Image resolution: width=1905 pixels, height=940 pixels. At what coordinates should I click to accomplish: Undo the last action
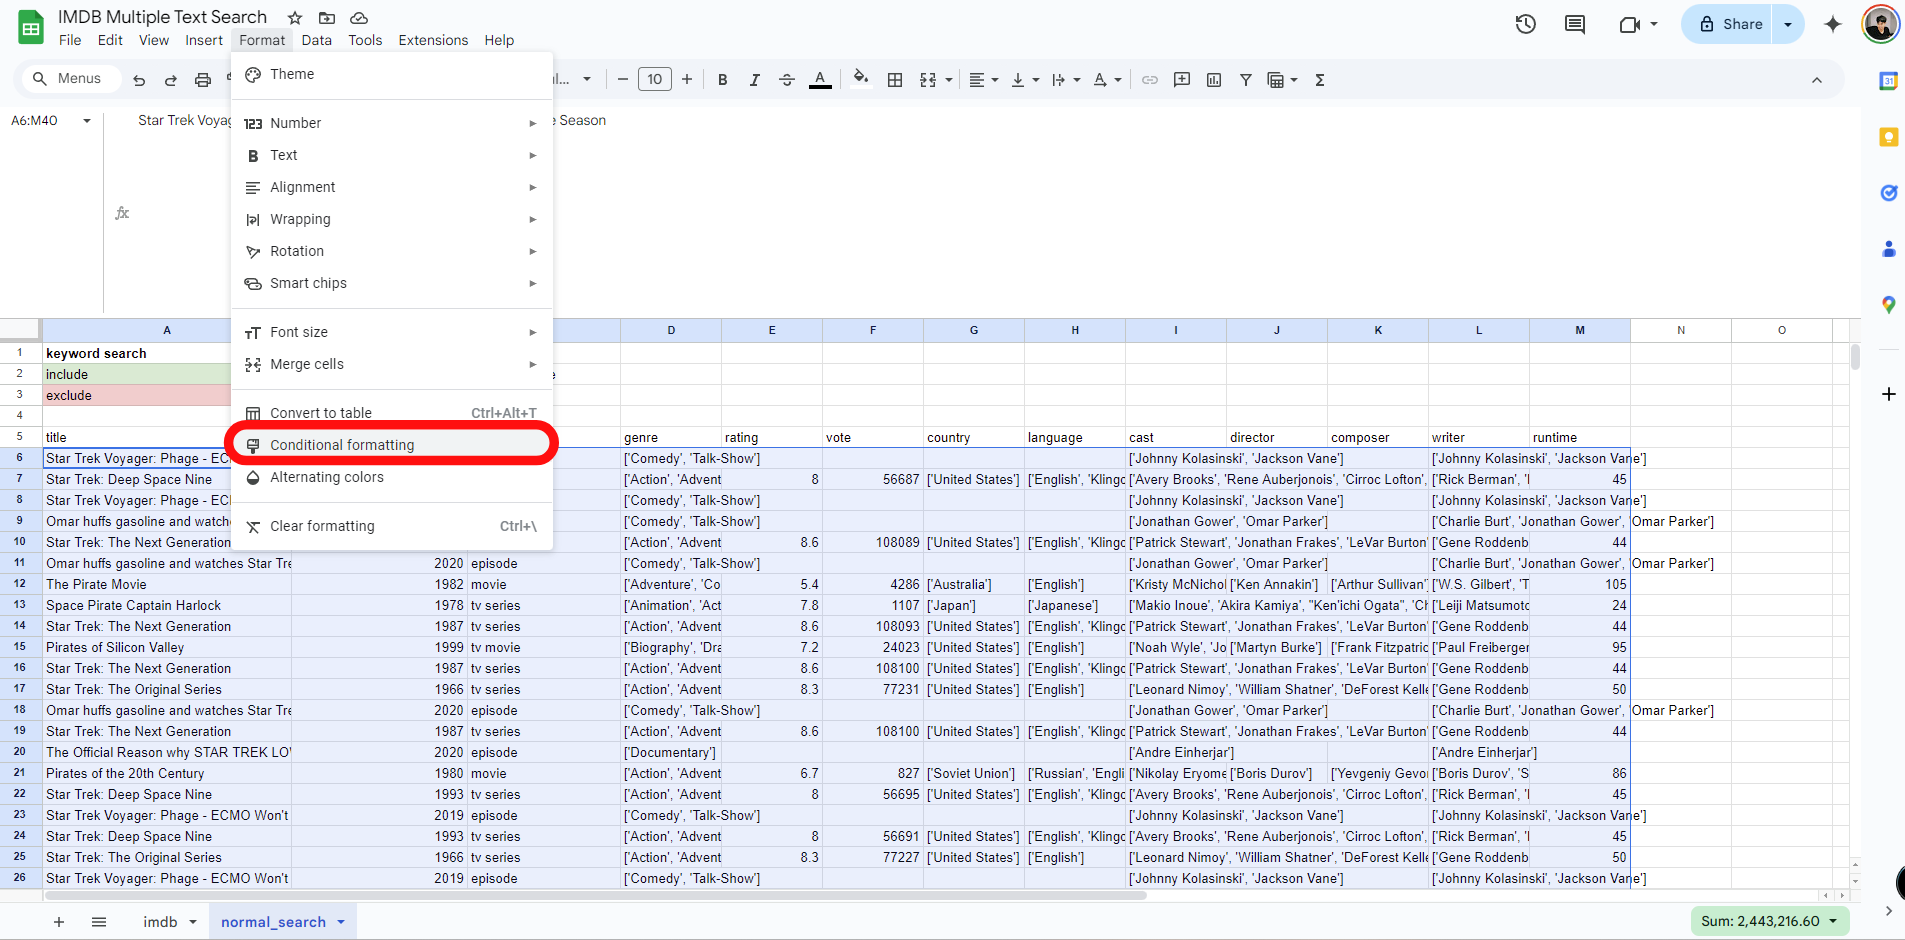tap(139, 80)
